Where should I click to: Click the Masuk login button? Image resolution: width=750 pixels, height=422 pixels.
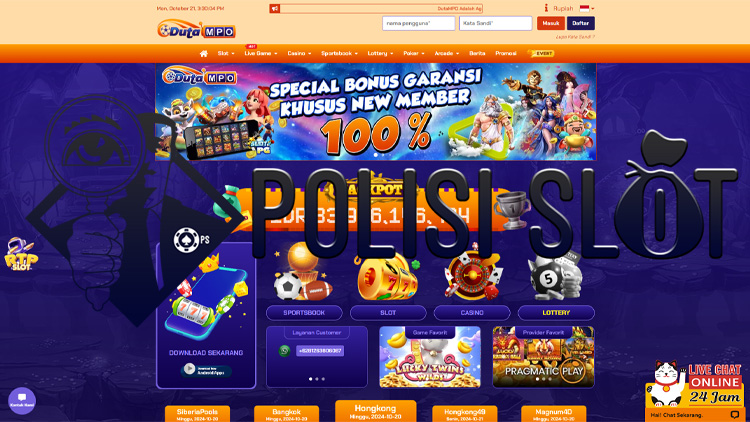click(x=551, y=23)
